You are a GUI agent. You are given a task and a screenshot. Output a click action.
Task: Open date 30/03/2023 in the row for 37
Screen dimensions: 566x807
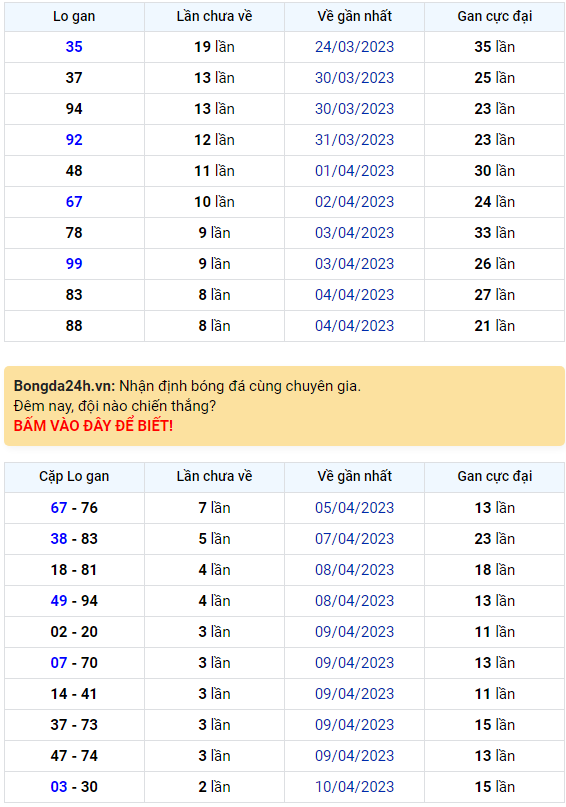[x=355, y=78]
